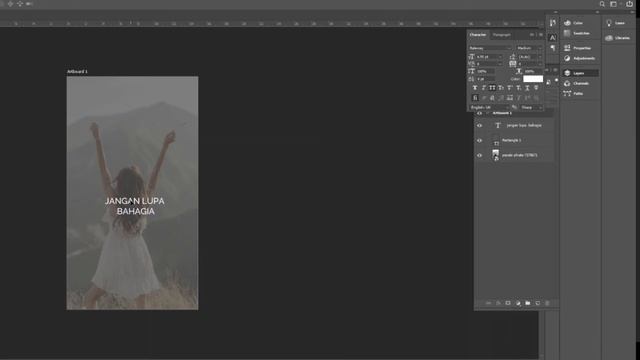Collapse the Character panel double-arrow
This screenshot has height=360, width=640.
pos(532,35)
